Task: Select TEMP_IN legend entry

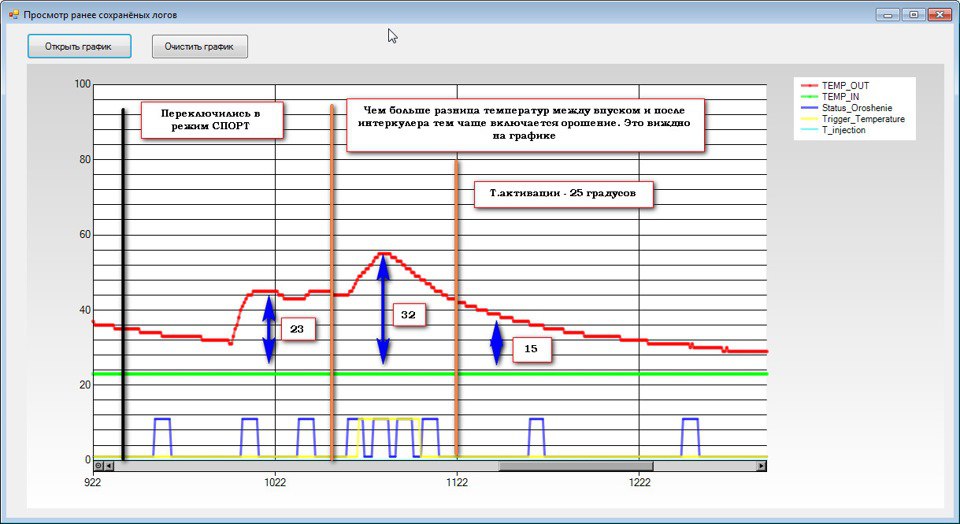Action: 840,98
